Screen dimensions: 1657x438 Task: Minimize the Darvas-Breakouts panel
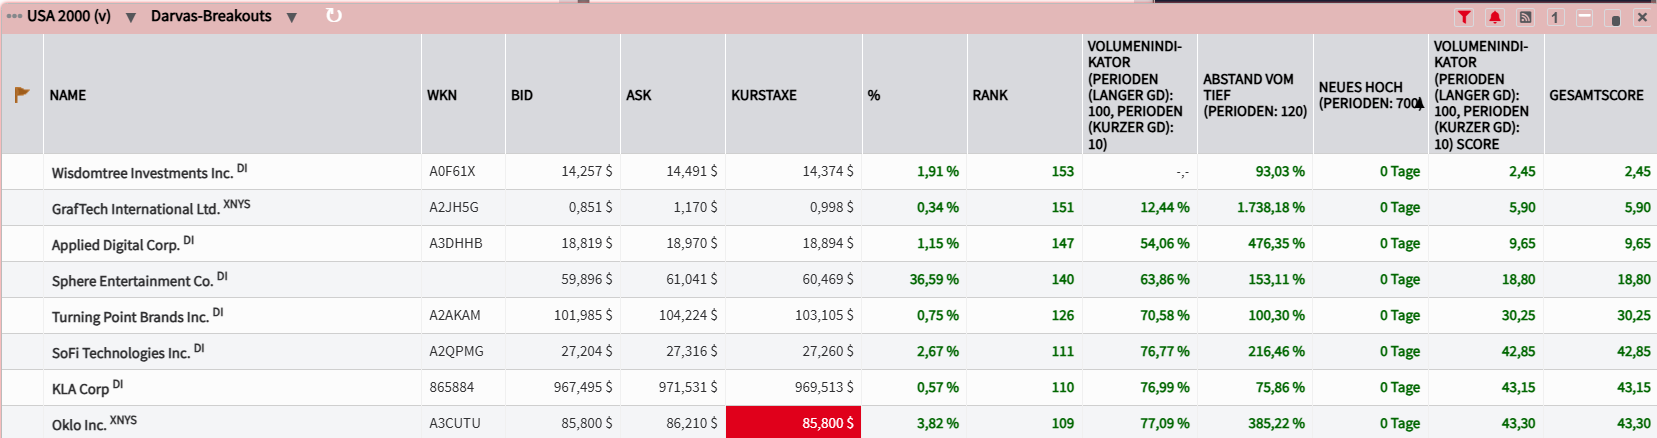click(x=1585, y=17)
